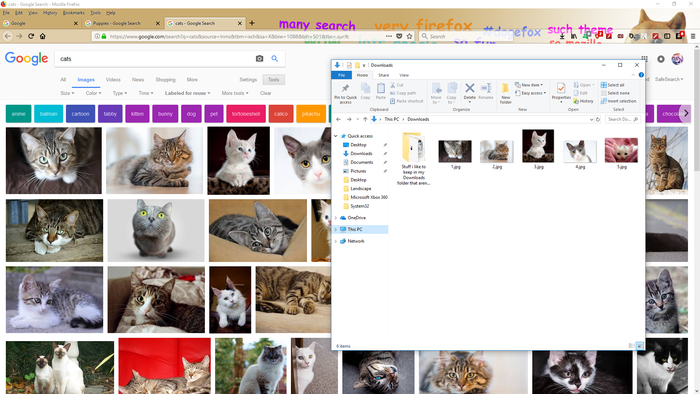Open the Time filter dropdown
The height and width of the screenshot is (394, 700).
pos(146,93)
